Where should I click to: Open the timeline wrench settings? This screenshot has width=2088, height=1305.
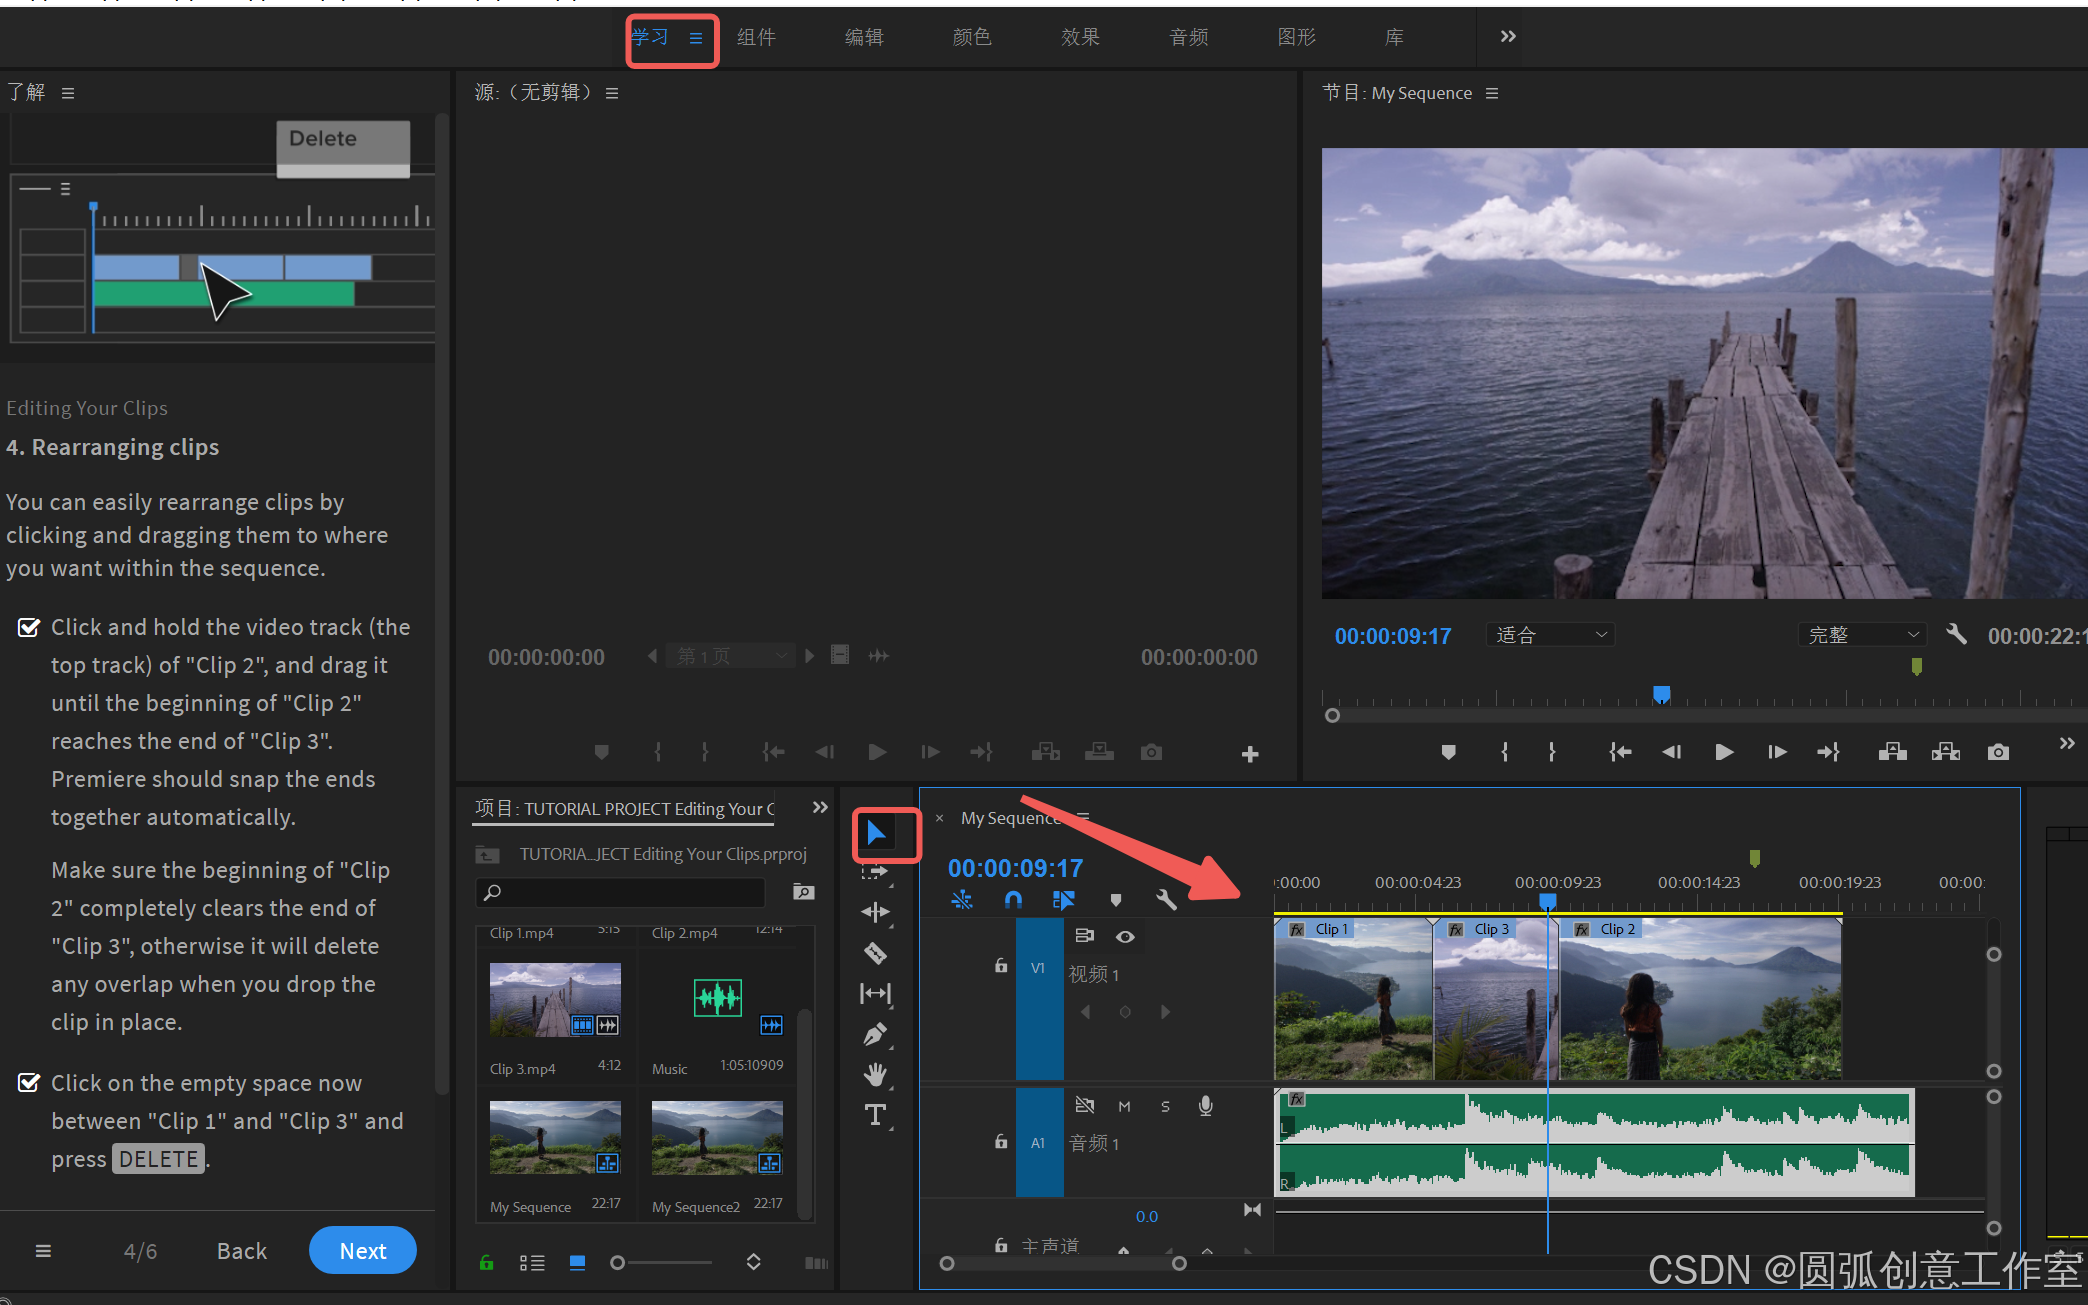1166,899
